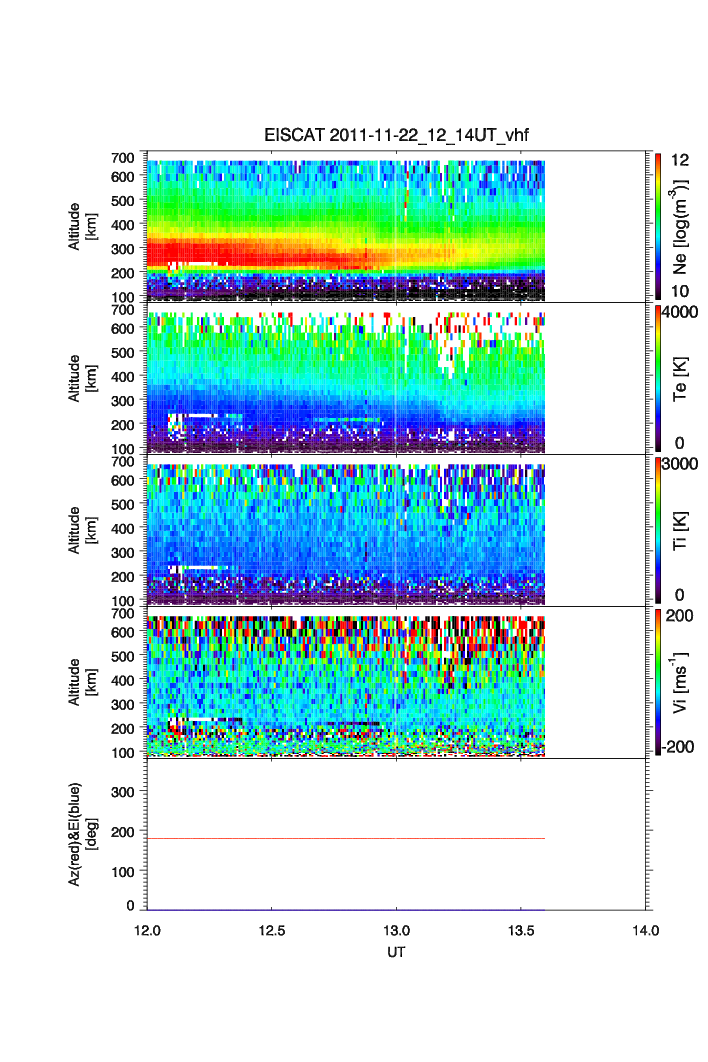Click the 10 value on Ne colorbar
This screenshot has width=708, height=1062.
(x=680, y=291)
